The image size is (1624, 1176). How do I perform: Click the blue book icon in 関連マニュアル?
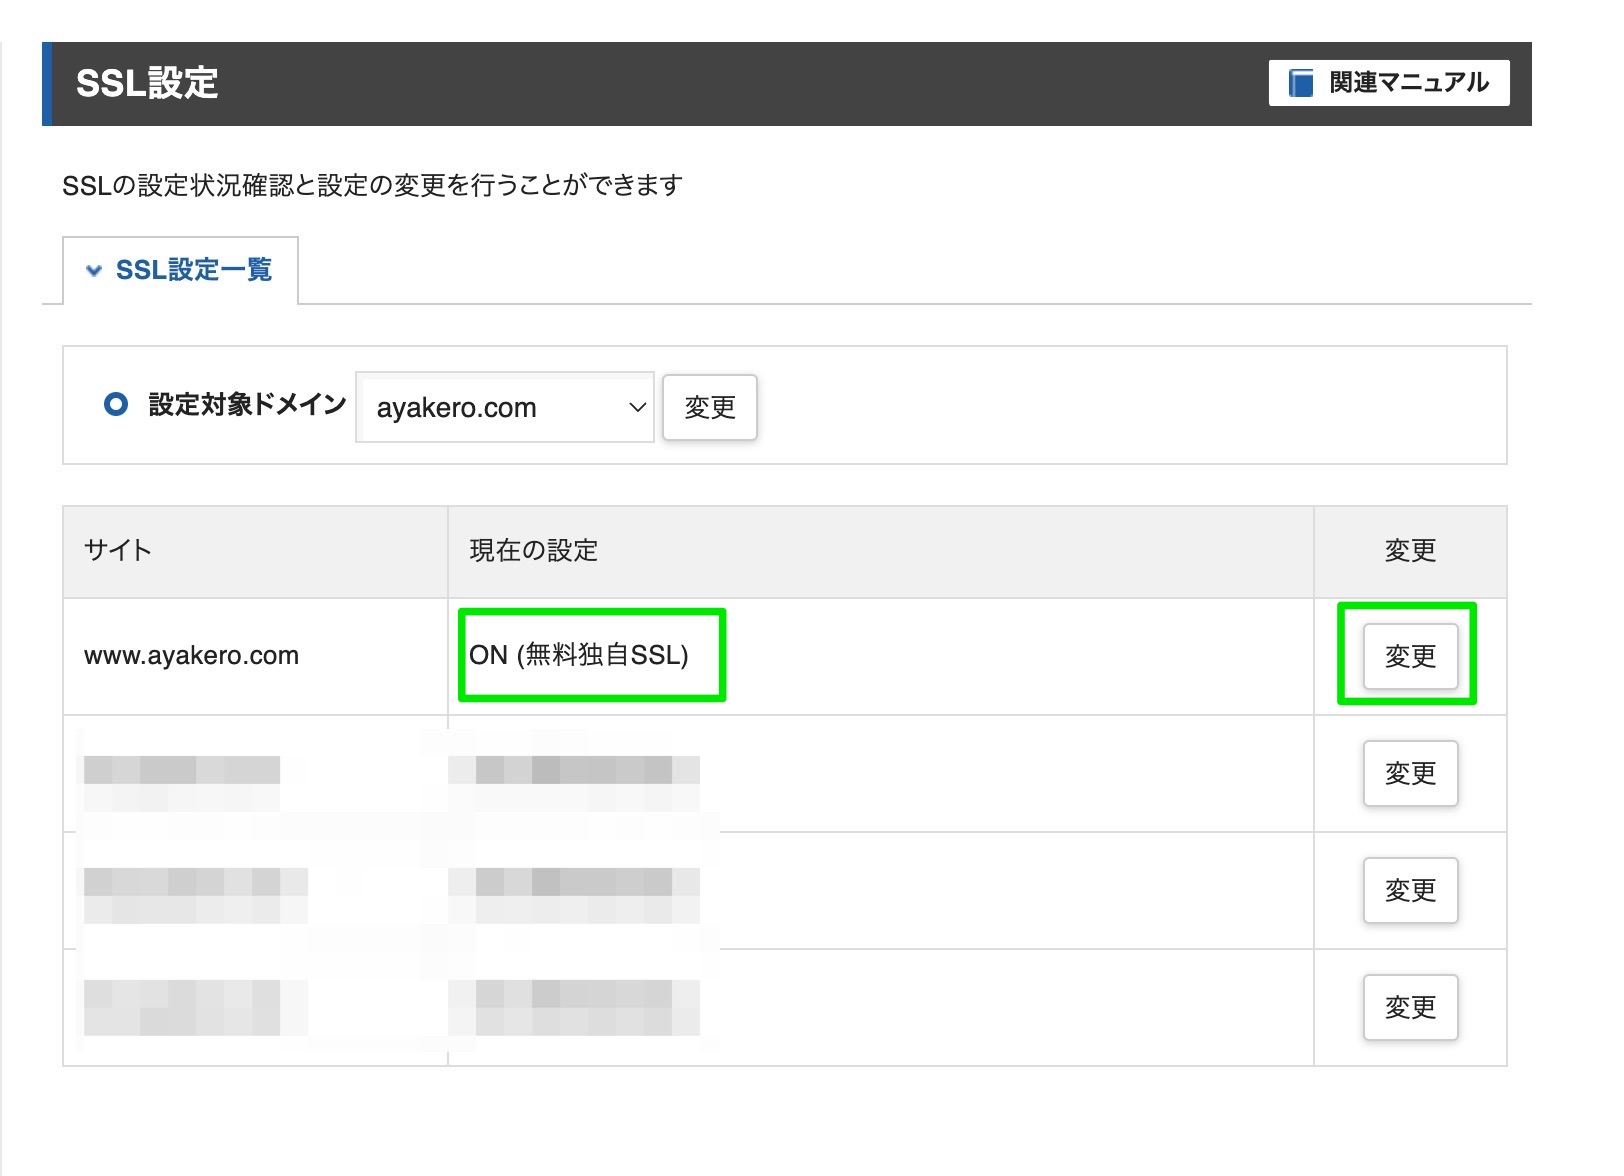(1301, 83)
